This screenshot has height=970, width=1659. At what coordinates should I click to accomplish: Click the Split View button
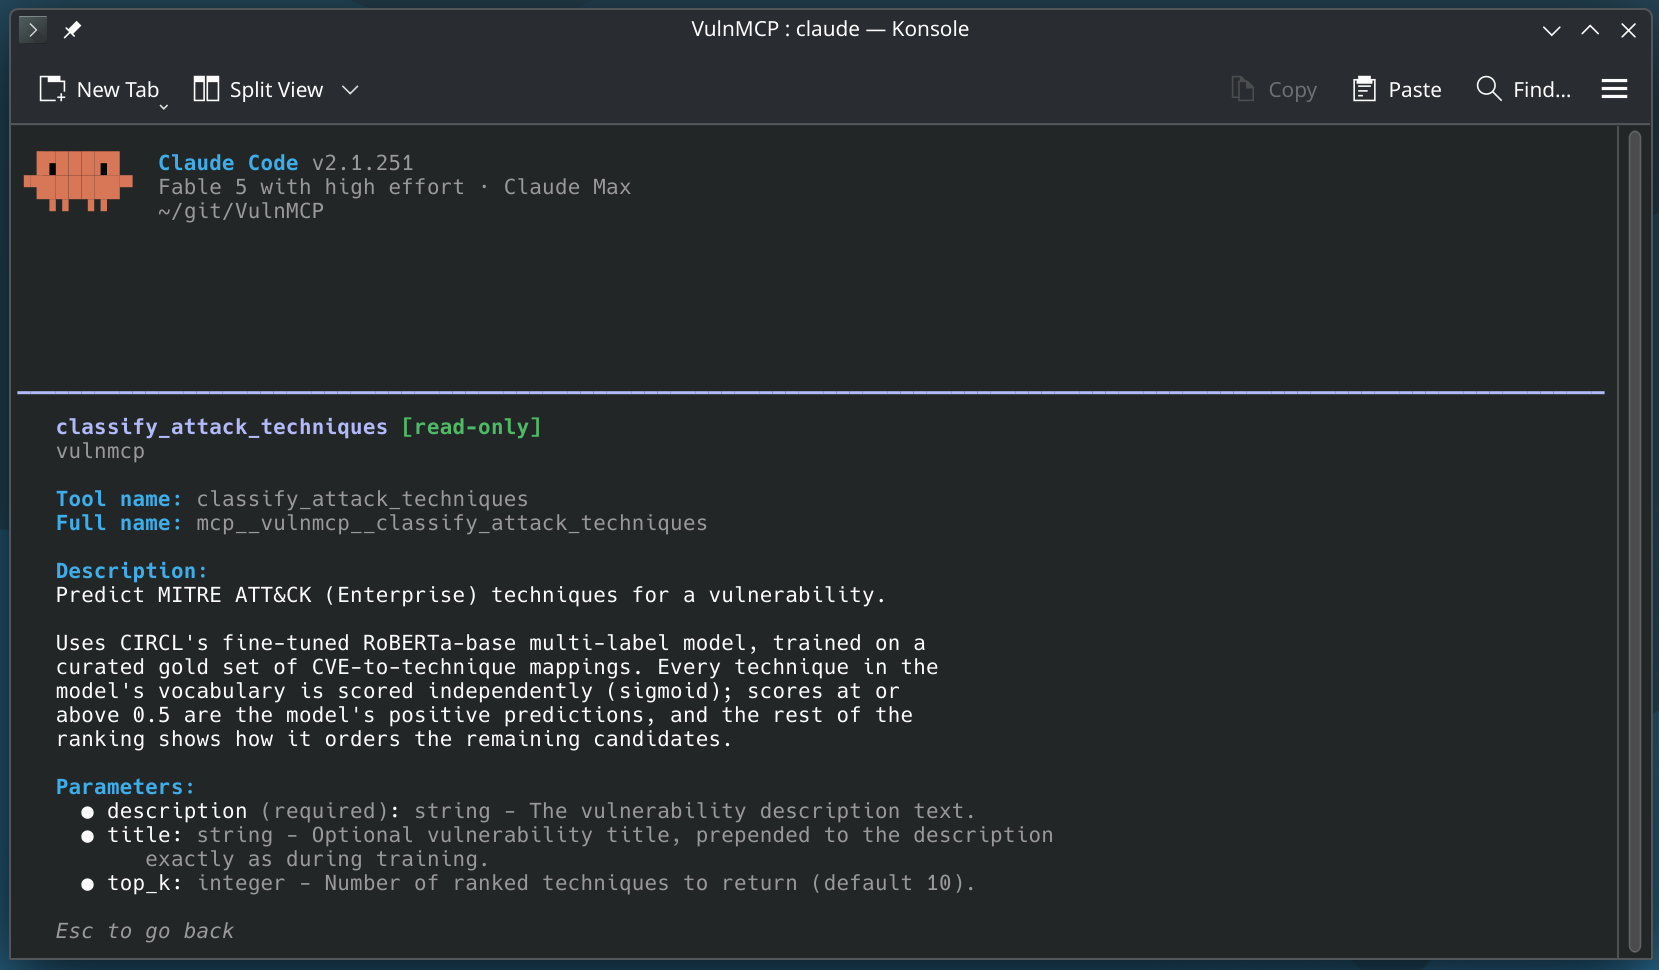258,89
